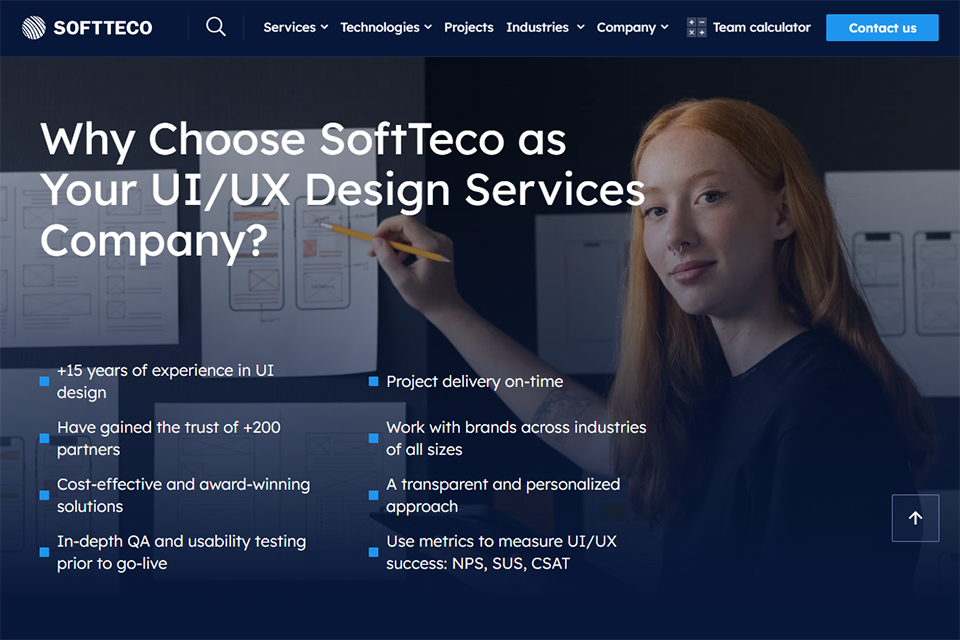
Task: Open the Services menu item
Action: [290, 28]
